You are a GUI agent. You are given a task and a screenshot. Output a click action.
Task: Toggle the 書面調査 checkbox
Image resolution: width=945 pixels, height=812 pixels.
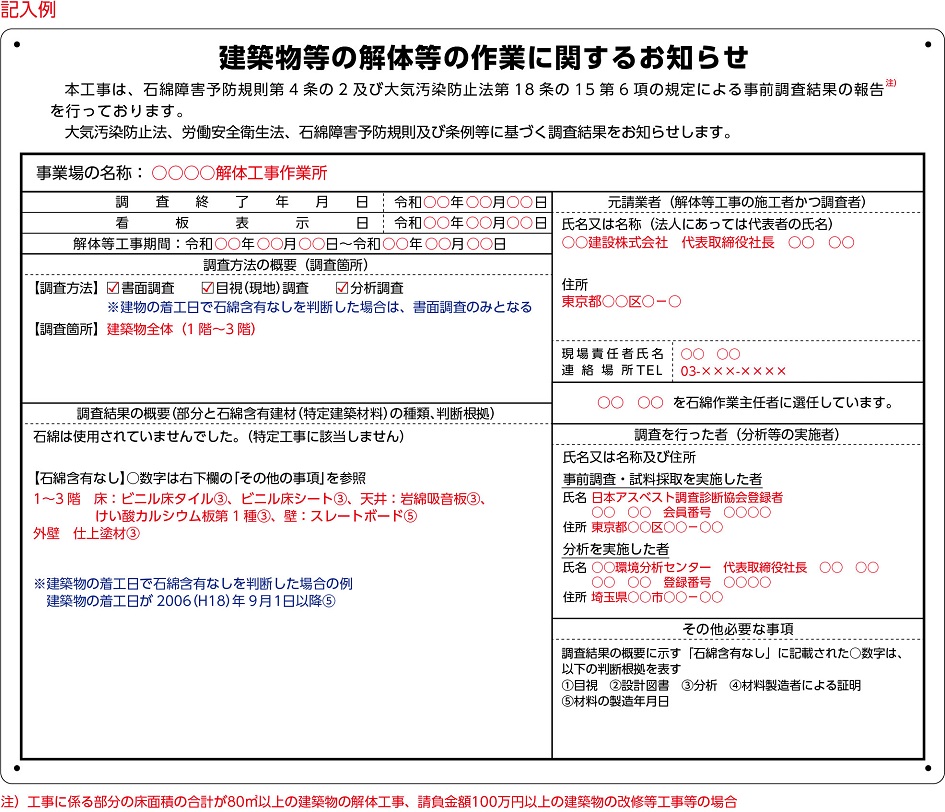113,288
